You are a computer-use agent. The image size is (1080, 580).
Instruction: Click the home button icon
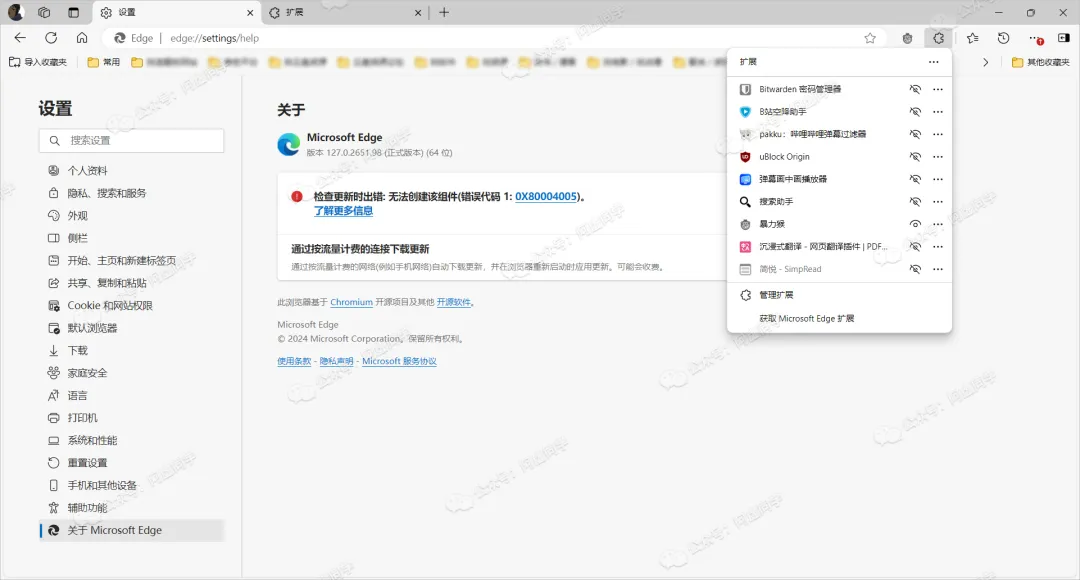(x=82, y=38)
